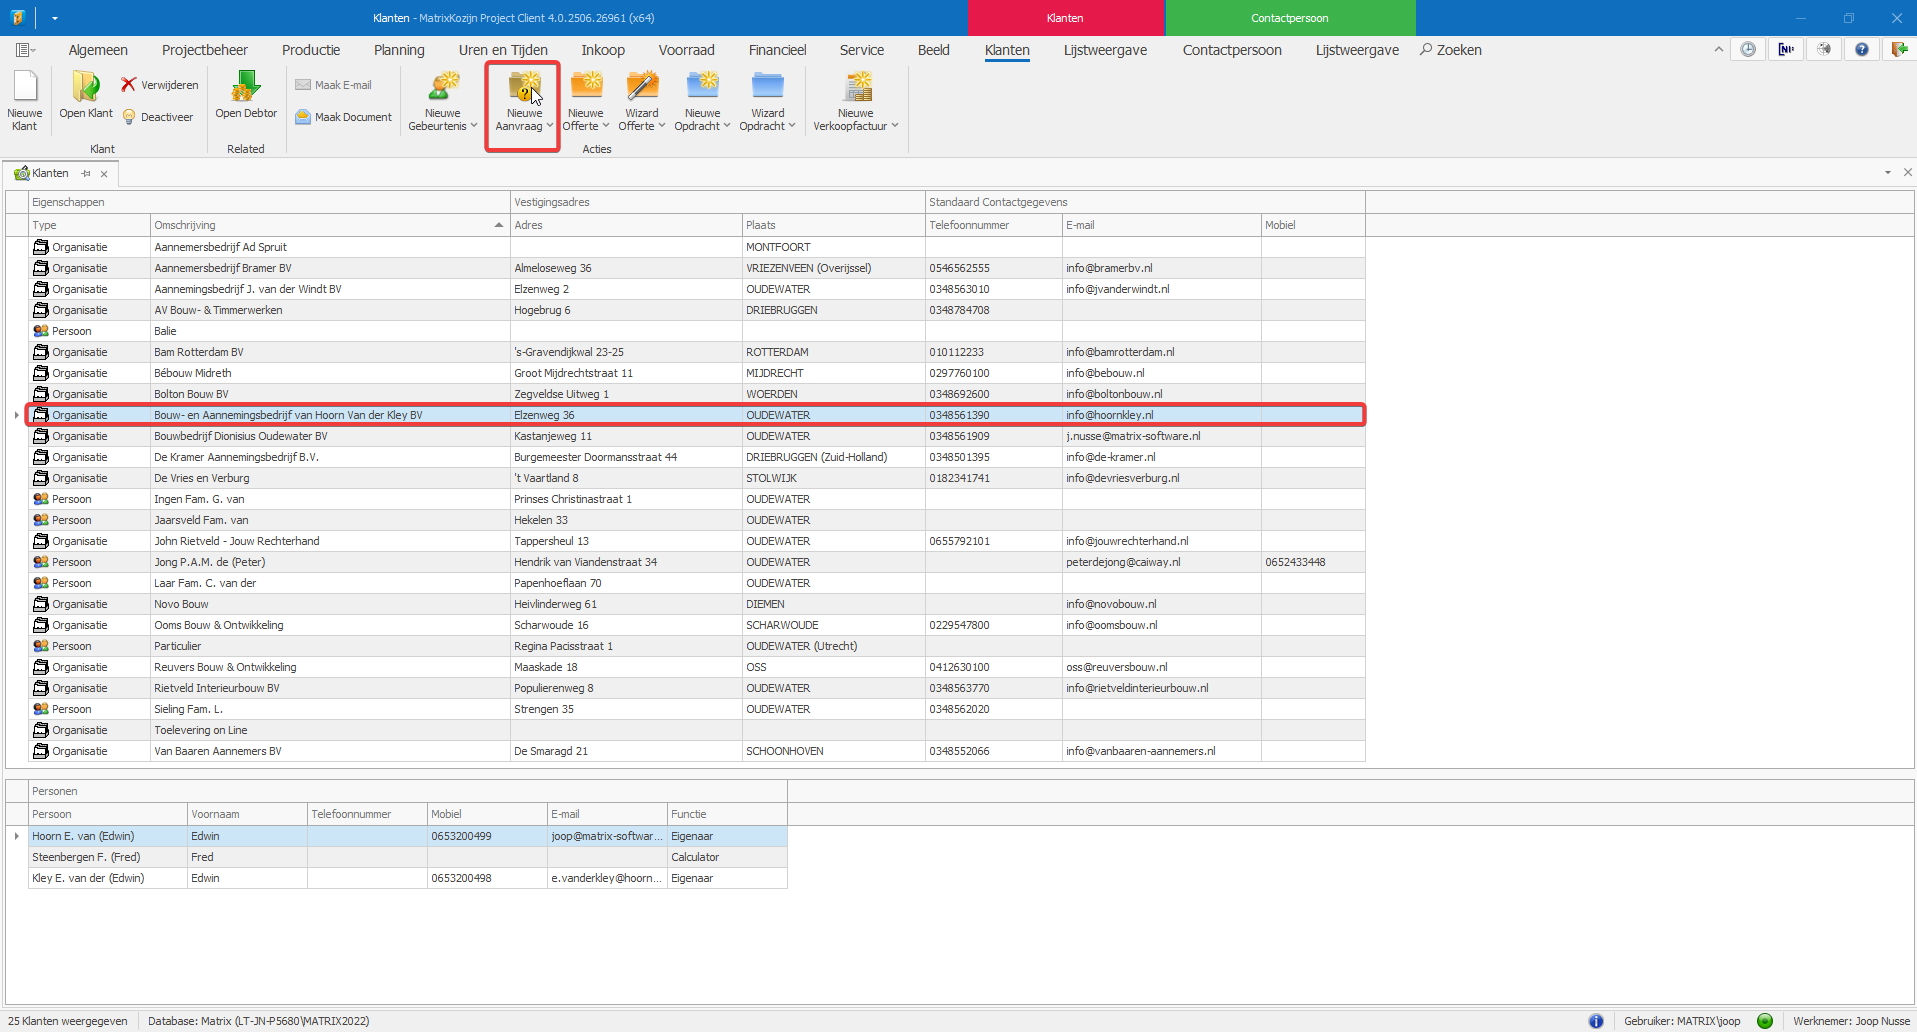Viewport: 1917px width, 1032px height.
Task: Select row Novo Bouw
Action: coord(697,604)
